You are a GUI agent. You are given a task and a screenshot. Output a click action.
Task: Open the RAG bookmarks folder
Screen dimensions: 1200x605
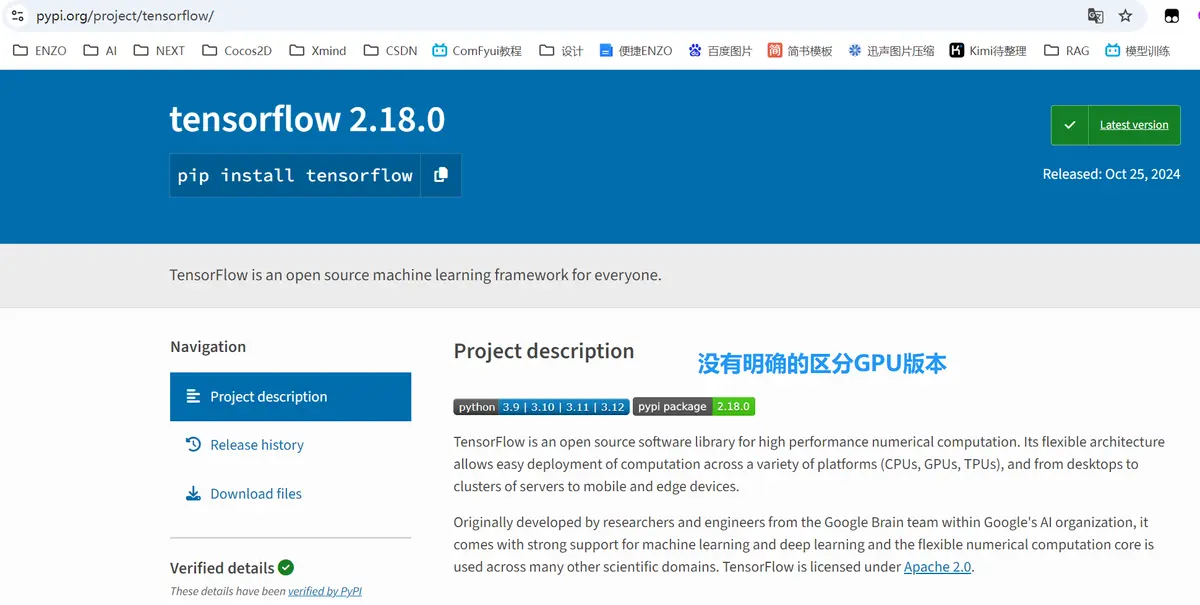[1066, 50]
